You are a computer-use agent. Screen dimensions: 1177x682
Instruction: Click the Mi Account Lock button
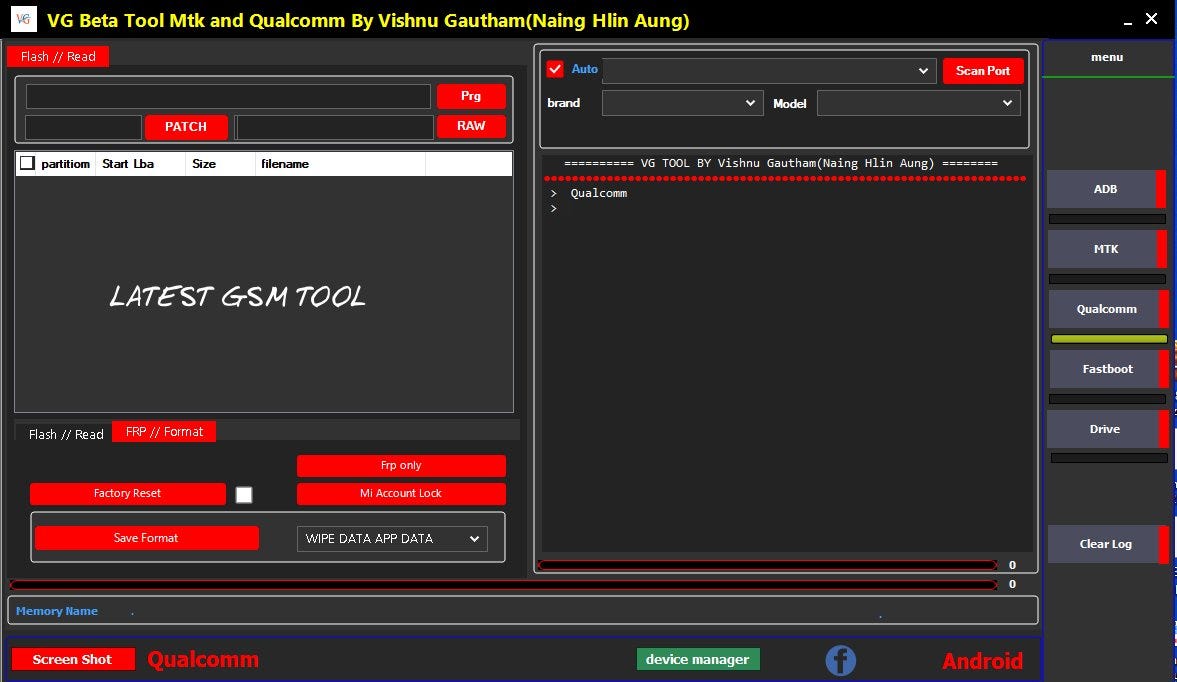(x=401, y=493)
